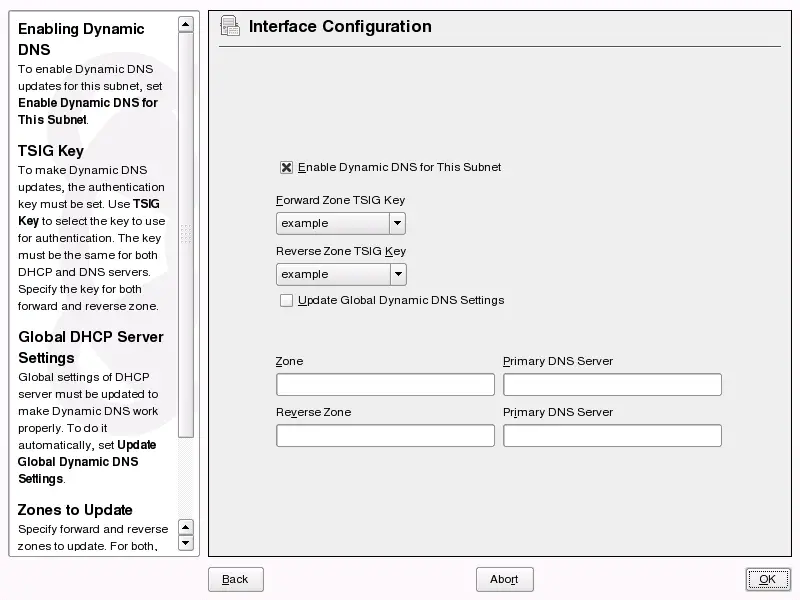The width and height of the screenshot is (800, 600).
Task: Click the Zone input field
Action: pos(385,385)
